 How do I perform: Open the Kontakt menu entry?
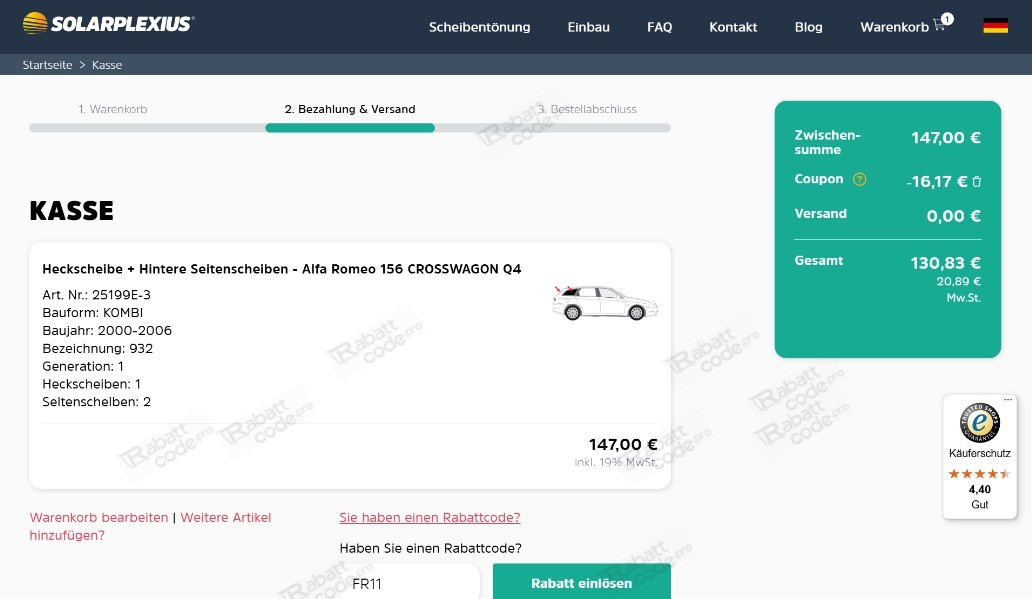click(733, 27)
